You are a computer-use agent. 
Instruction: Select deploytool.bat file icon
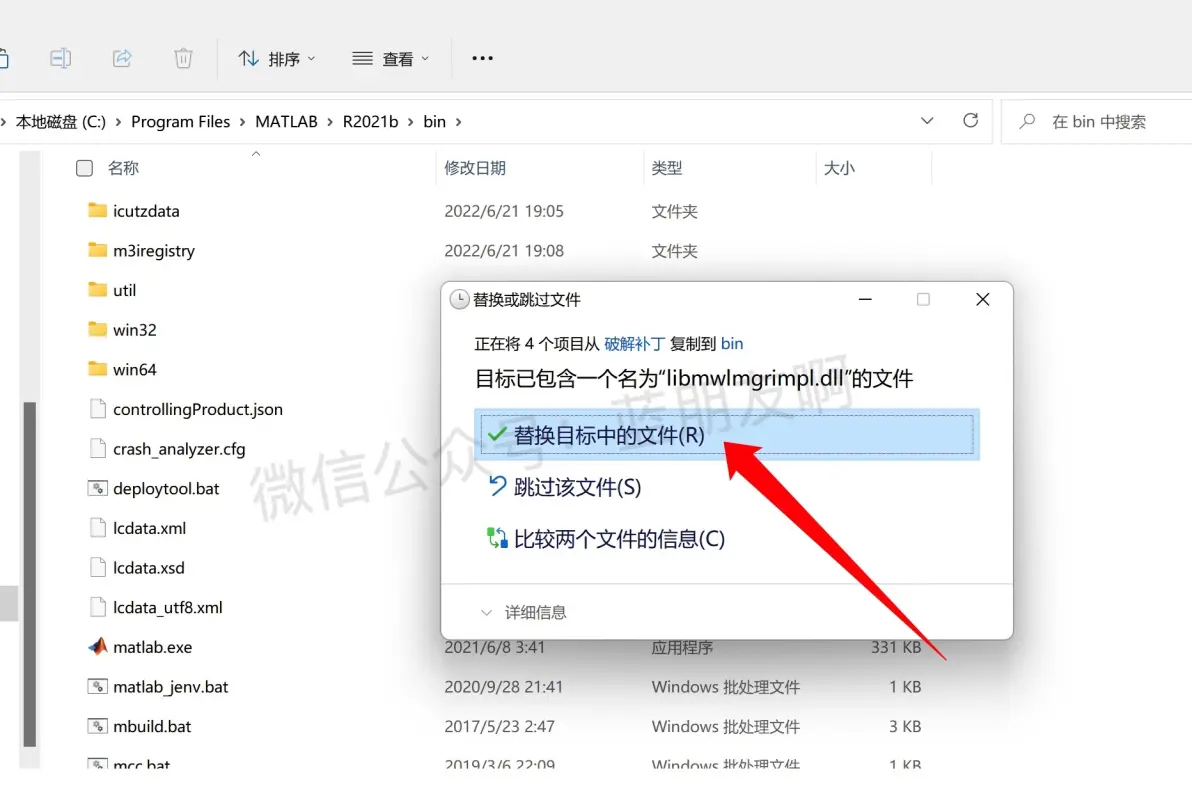click(97, 488)
